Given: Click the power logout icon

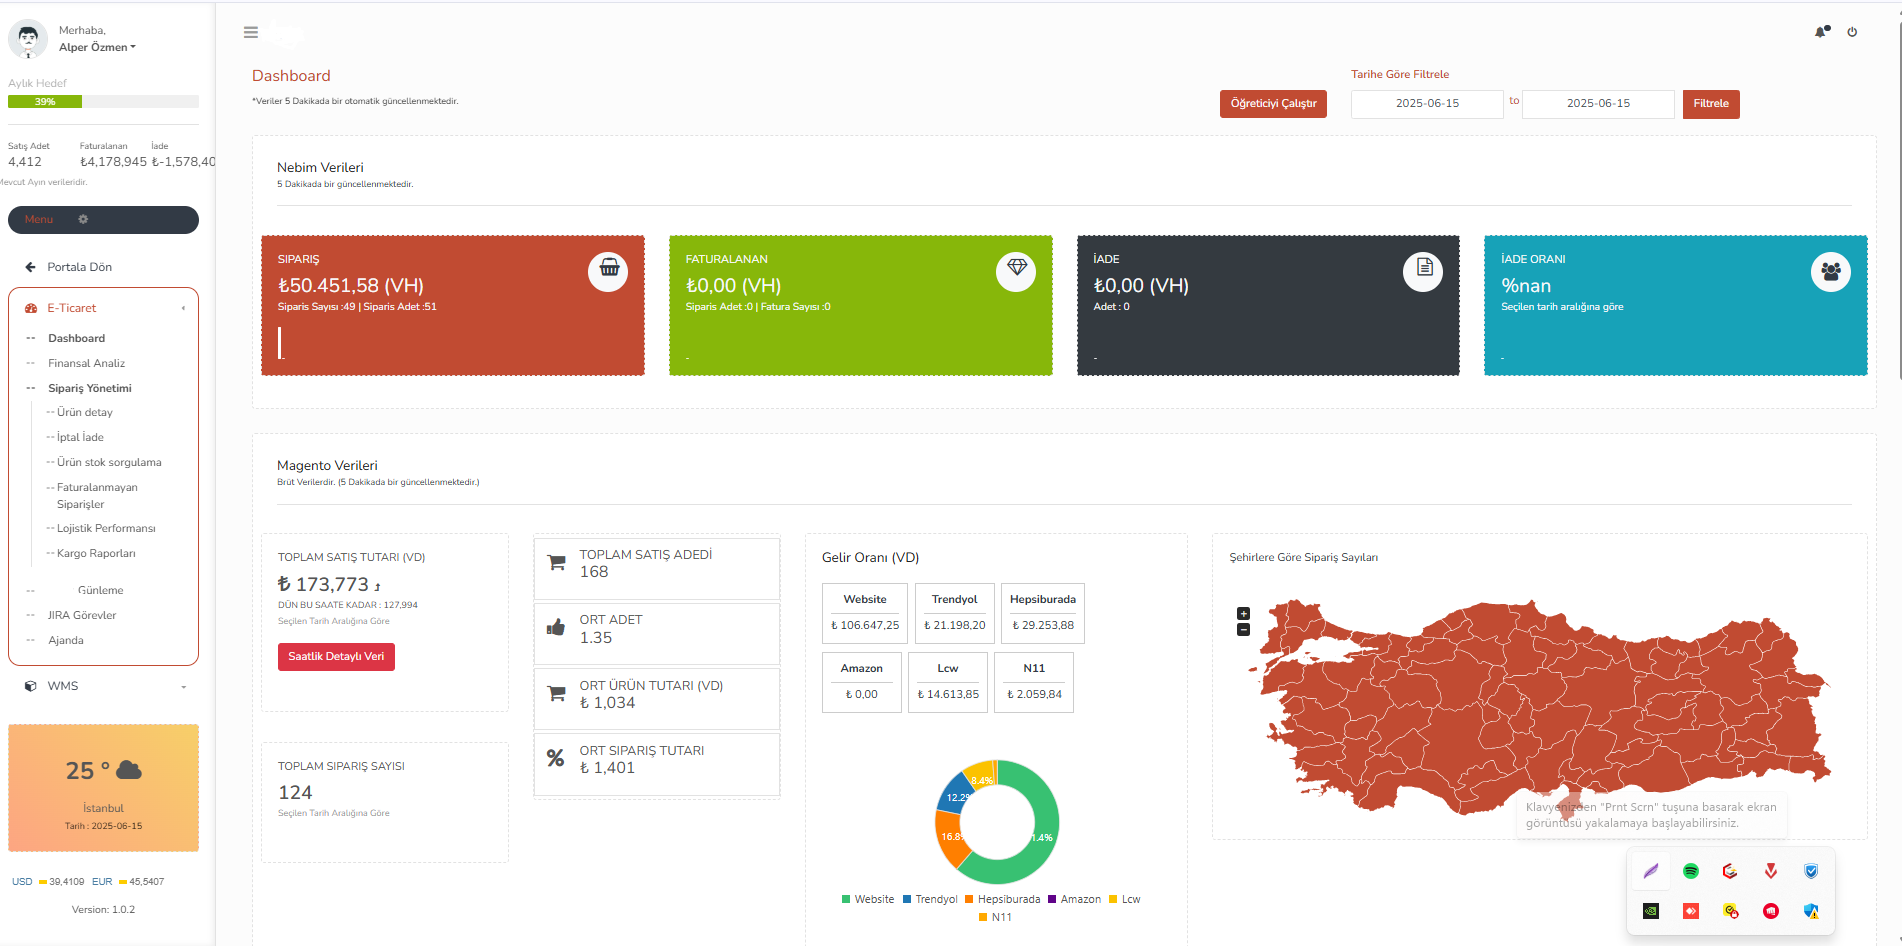Looking at the screenshot, I should tap(1852, 32).
